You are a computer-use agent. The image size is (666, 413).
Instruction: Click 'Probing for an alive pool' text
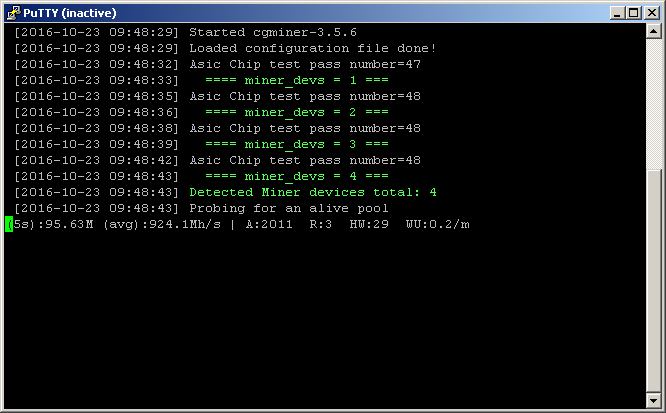(289, 209)
